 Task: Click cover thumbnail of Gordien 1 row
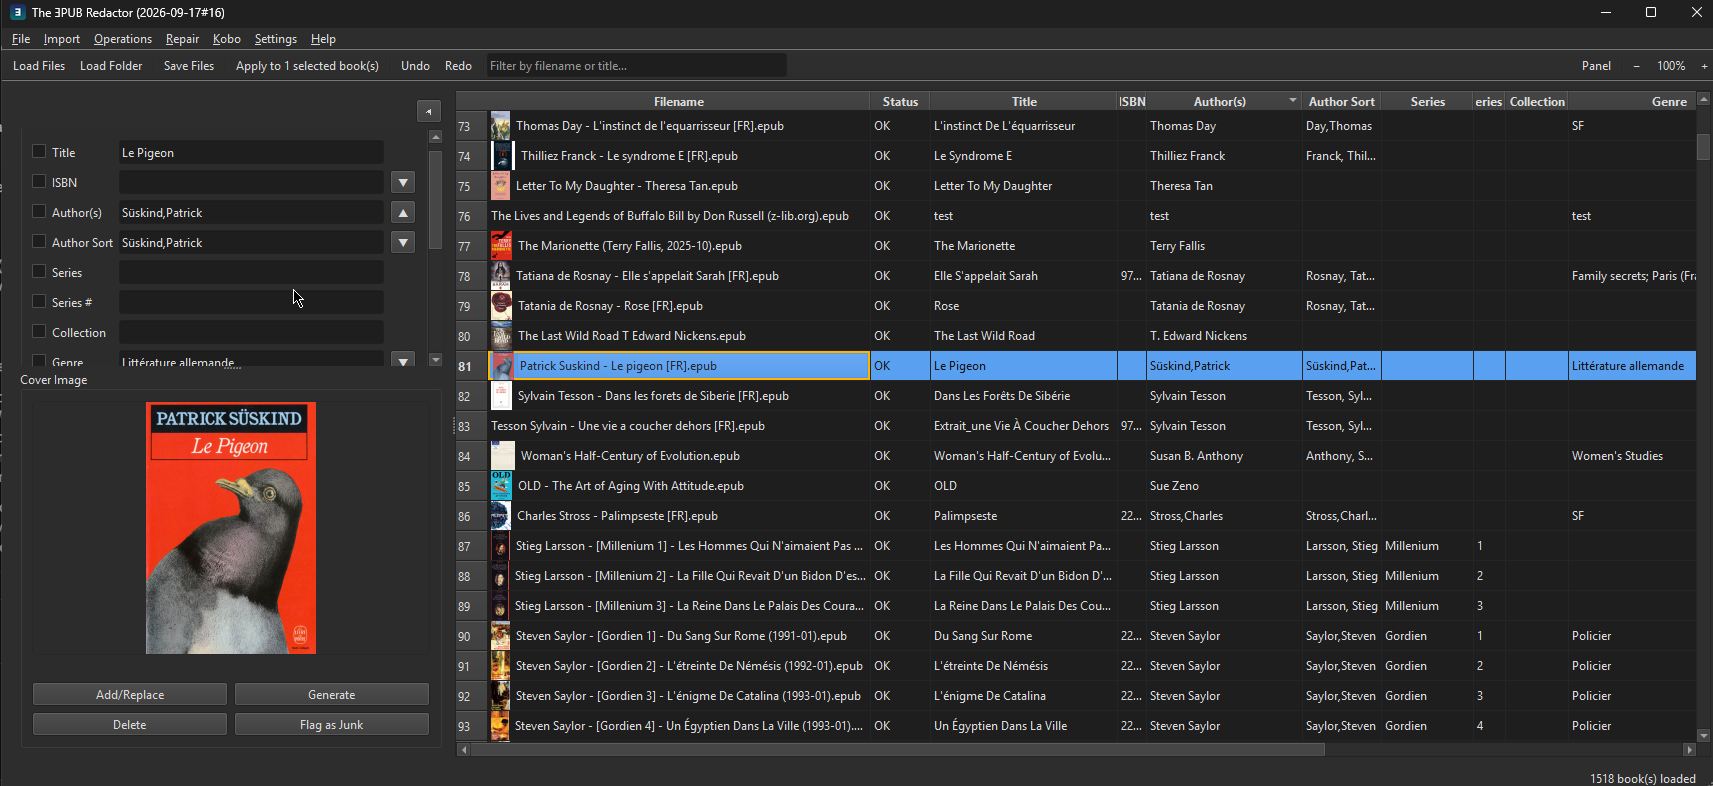tap(501, 636)
